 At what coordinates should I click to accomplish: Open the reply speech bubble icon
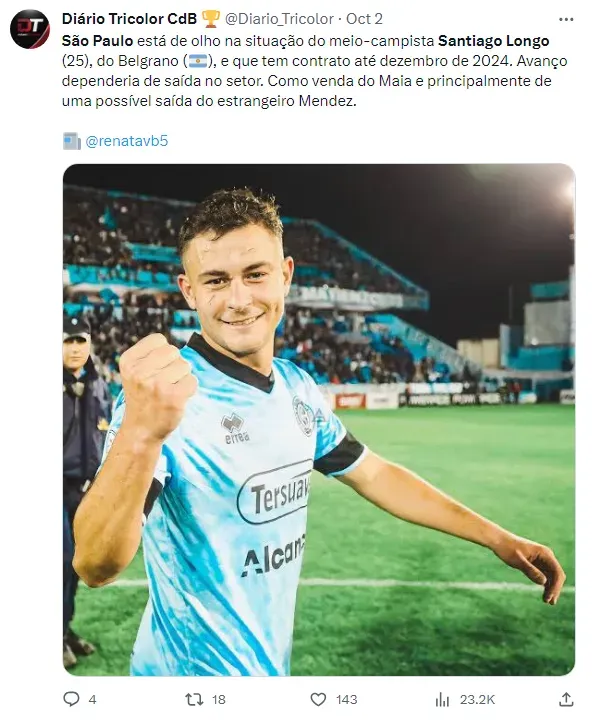click(x=71, y=699)
